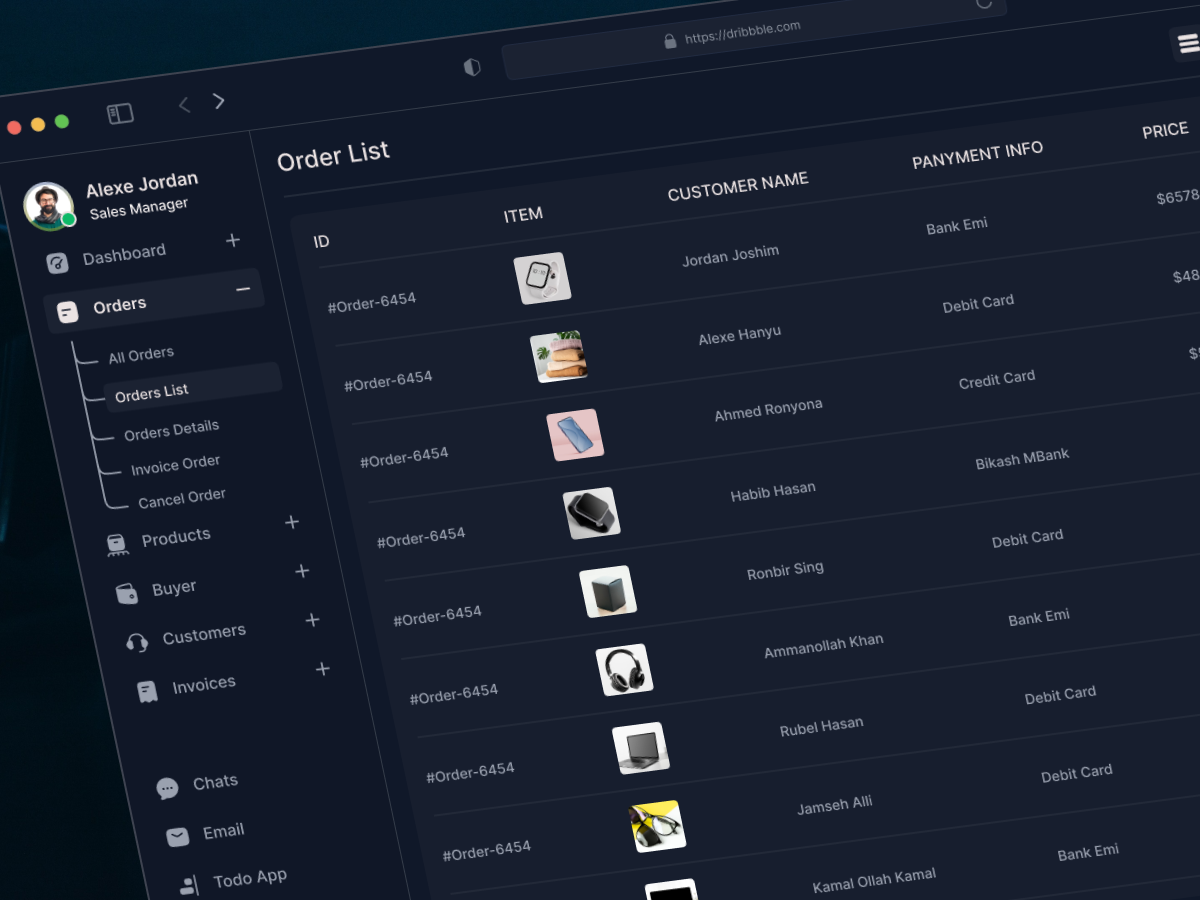Image resolution: width=1200 pixels, height=900 pixels.
Task: Click the Orders sidebar icon
Action: click(x=67, y=312)
